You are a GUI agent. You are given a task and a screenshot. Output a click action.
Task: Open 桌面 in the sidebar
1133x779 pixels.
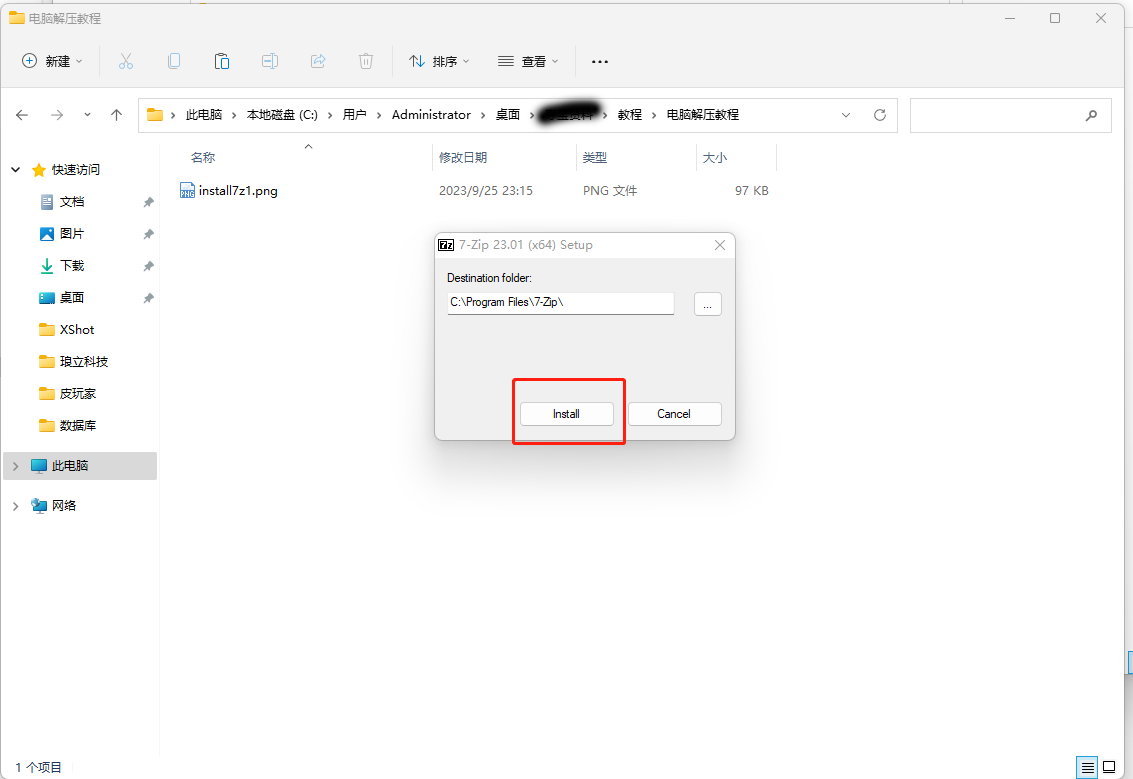click(72, 298)
